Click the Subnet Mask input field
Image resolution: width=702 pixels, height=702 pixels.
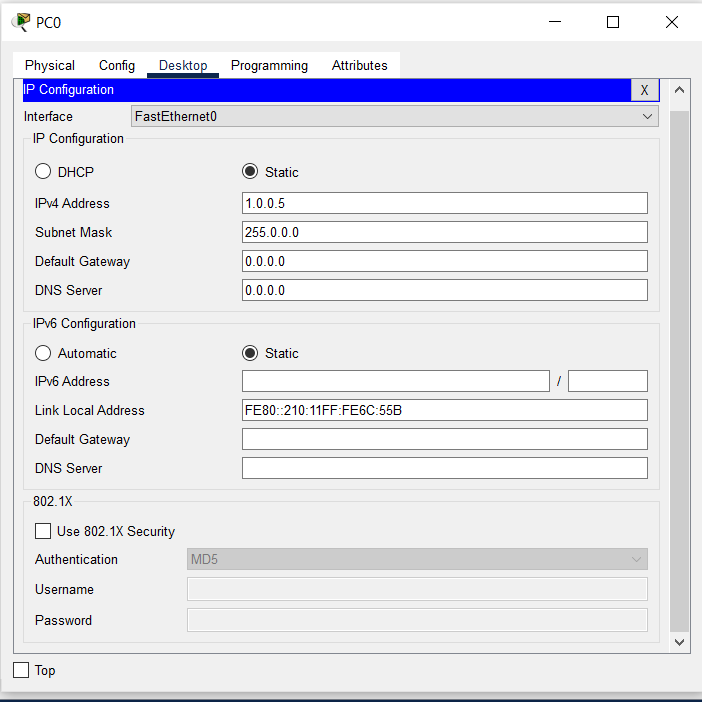tap(444, 232)
